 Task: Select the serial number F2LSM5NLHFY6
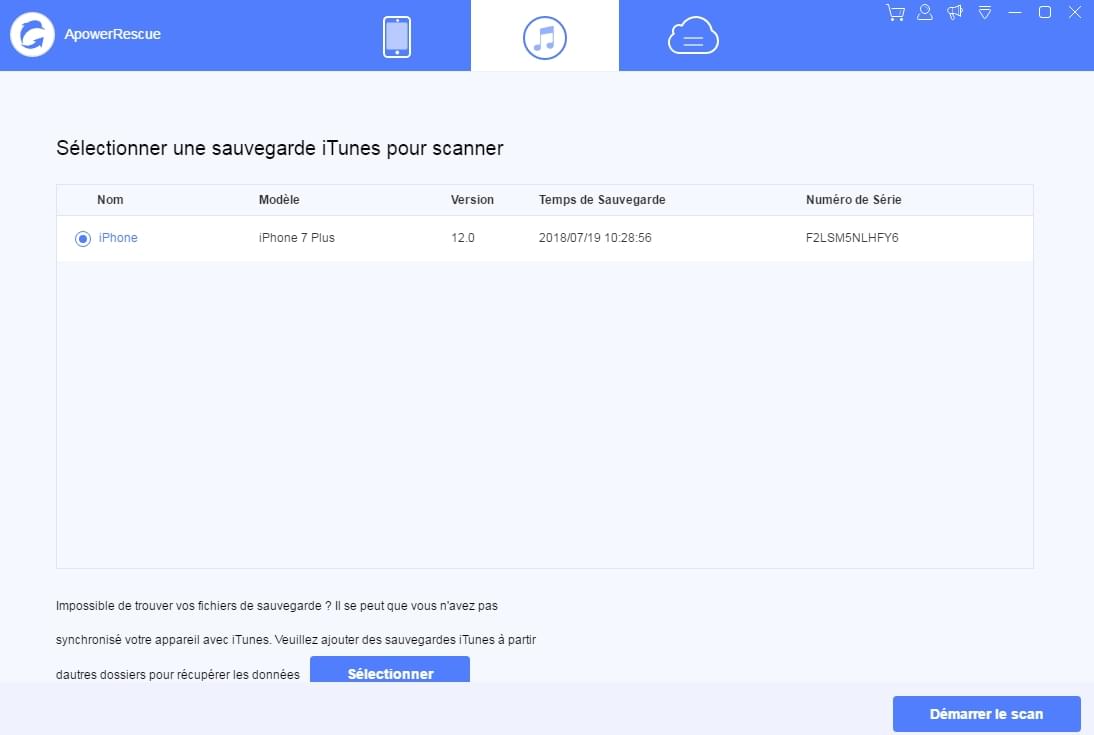pyautogui.click(x=854, y=237)
